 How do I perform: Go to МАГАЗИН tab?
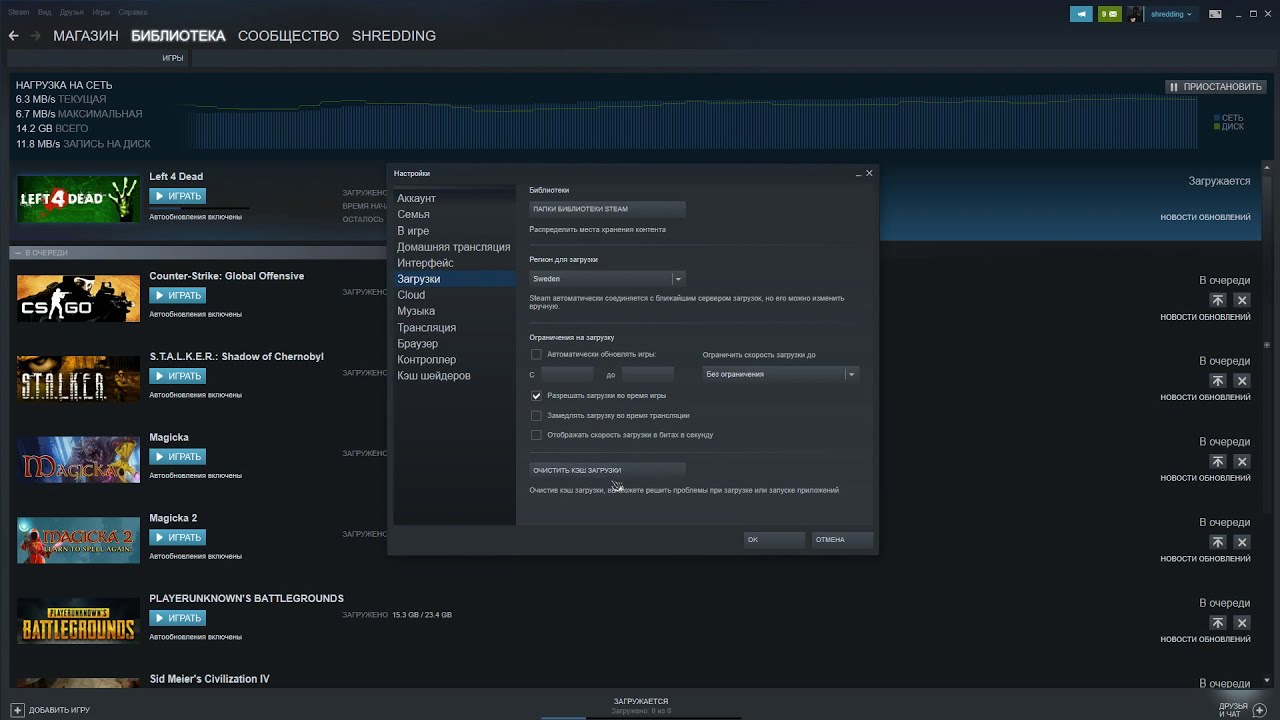pos(86,36)
